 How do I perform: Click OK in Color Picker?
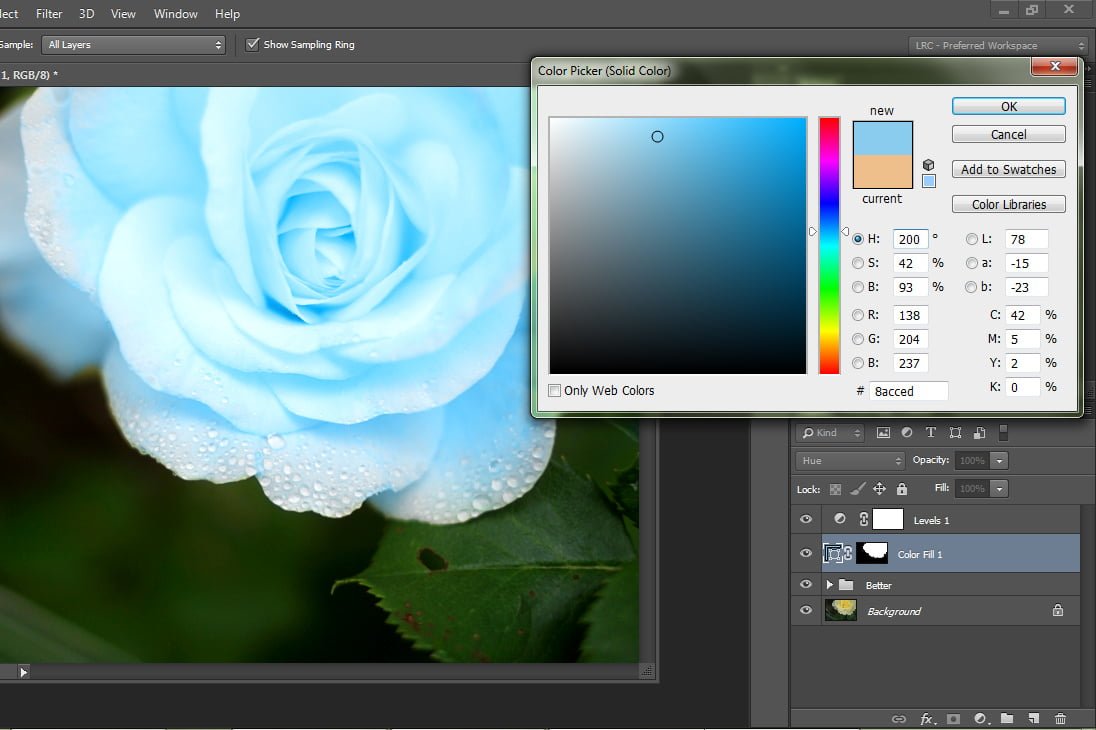tap(1009, 106)
